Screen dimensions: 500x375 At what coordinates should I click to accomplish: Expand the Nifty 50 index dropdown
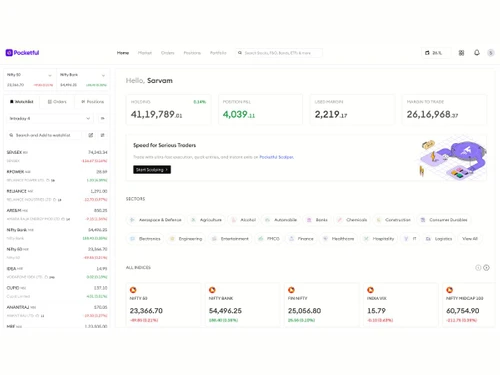50,75
